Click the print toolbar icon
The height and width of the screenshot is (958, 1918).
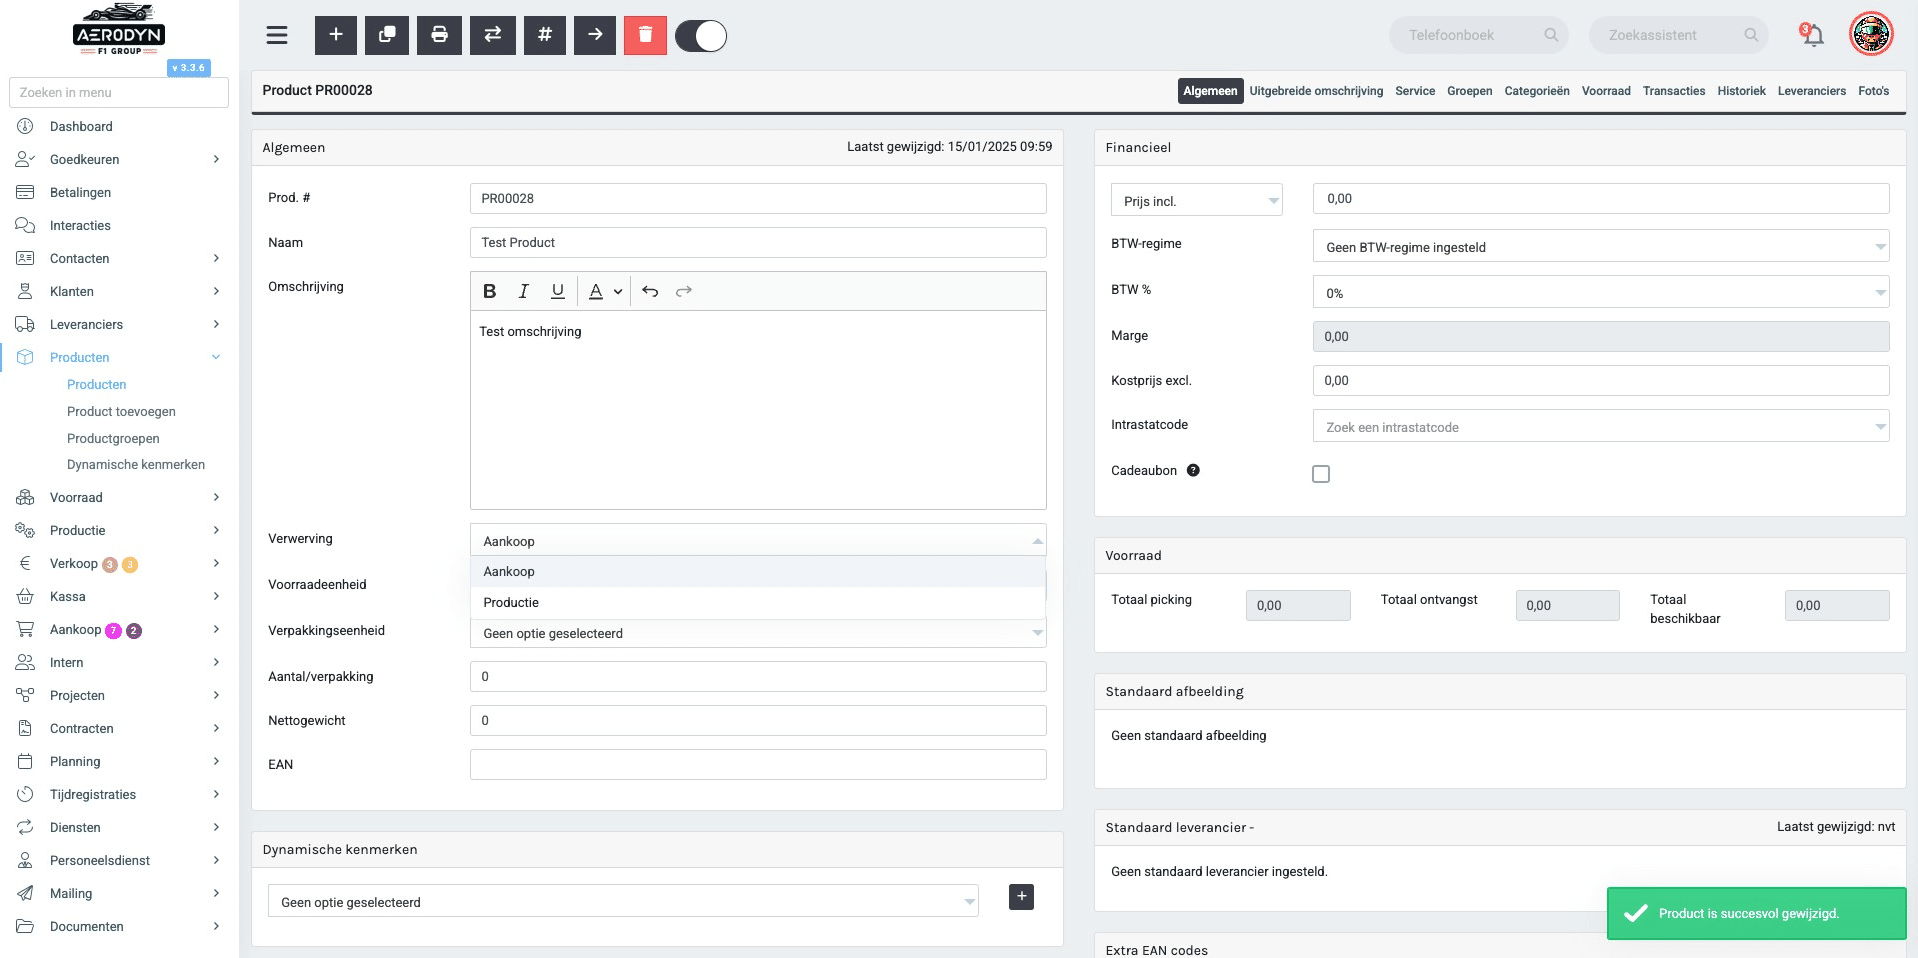(439, 35)
